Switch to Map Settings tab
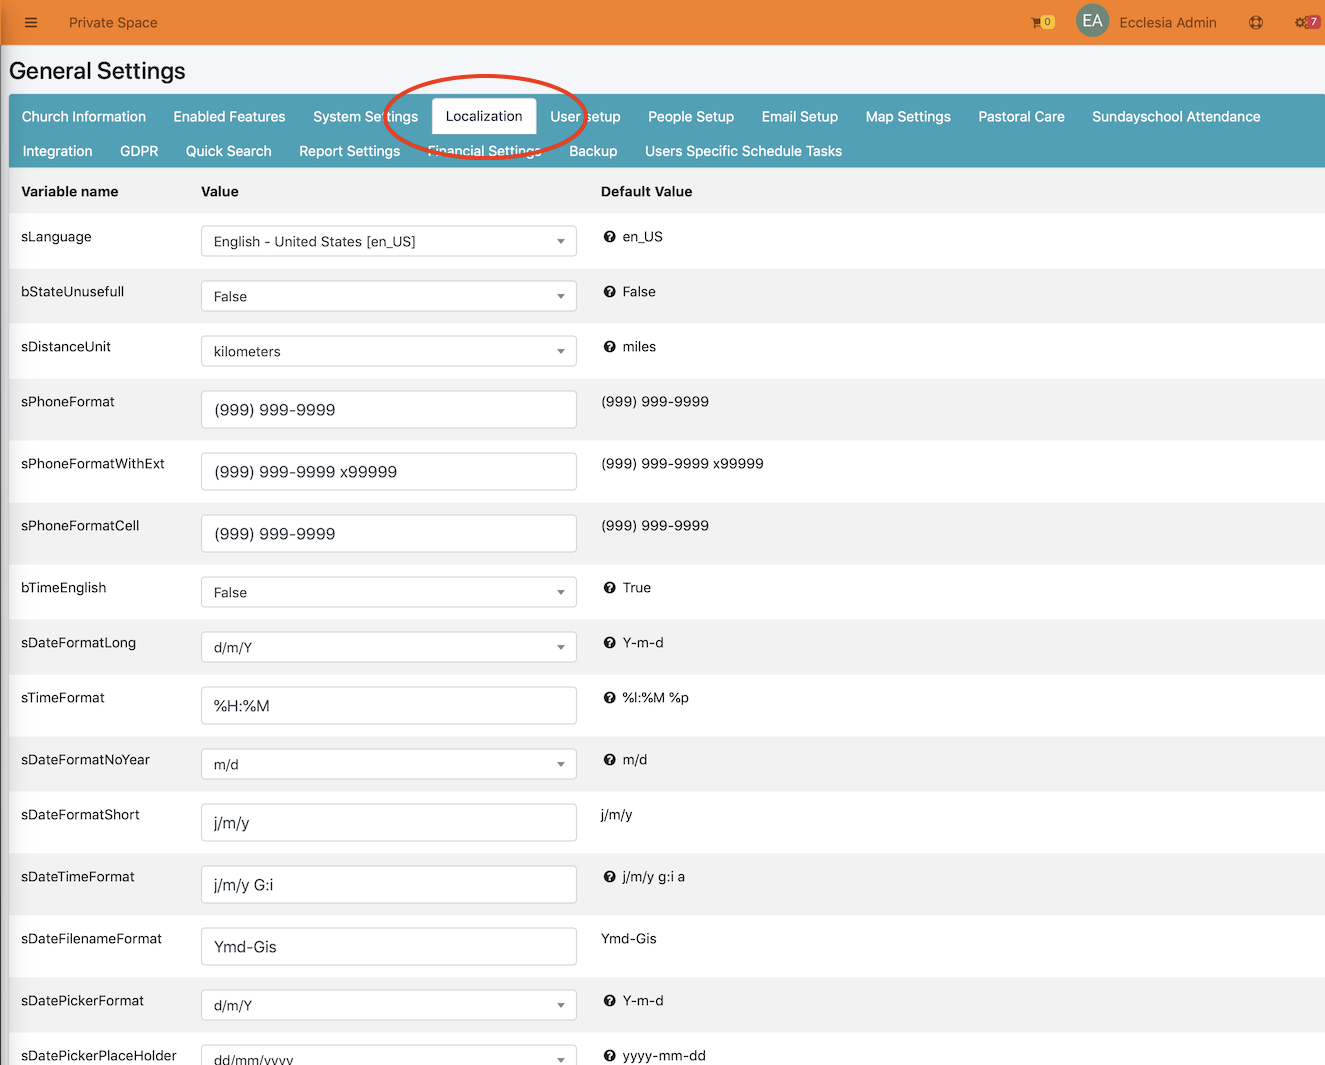Image resolution: width=1325 pixels, height=1065 pixels. [x=908, y=117]
